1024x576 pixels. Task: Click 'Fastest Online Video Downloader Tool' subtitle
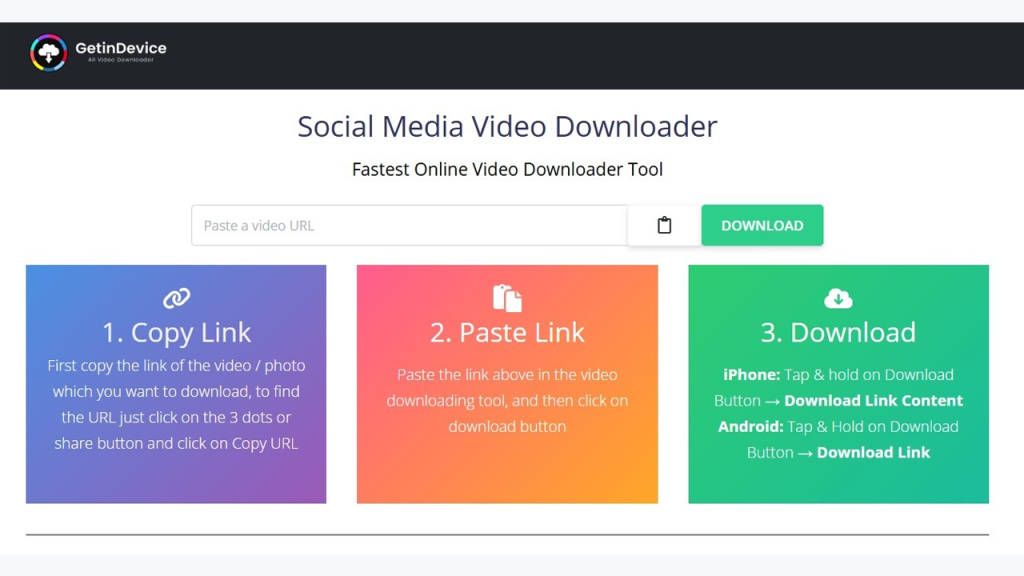(507, 169)
